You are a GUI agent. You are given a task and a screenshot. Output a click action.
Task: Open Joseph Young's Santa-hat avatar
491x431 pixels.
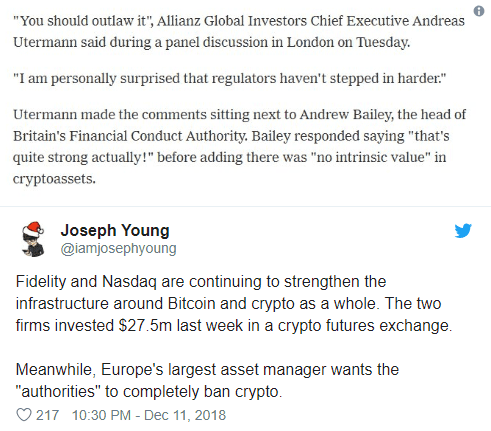point(33,239)
